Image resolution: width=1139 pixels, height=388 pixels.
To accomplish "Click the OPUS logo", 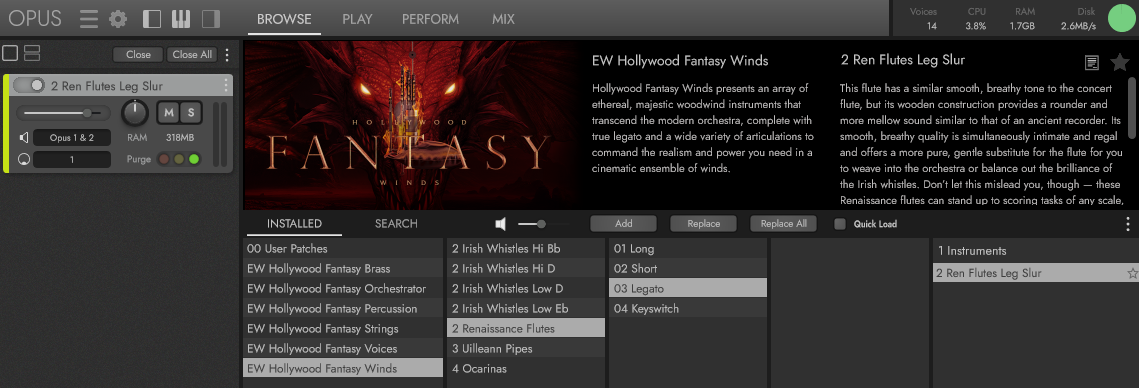I will pyautogui.click(x=35, y=19).
